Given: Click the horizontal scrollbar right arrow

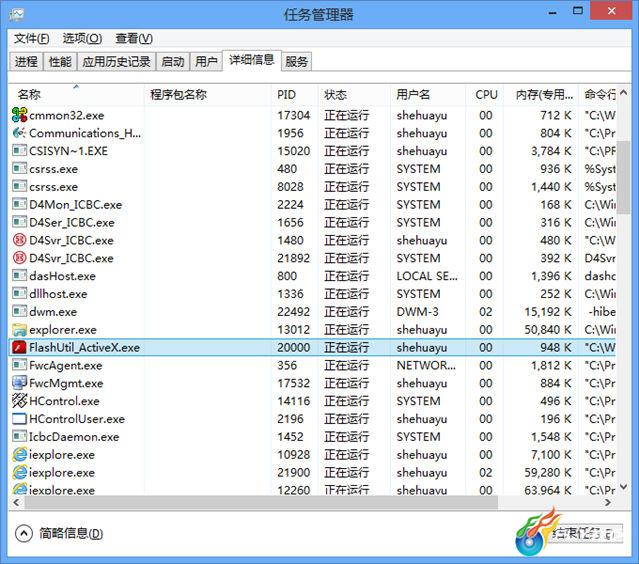Looking at the screenshot, I should click(x=608, y=502).
